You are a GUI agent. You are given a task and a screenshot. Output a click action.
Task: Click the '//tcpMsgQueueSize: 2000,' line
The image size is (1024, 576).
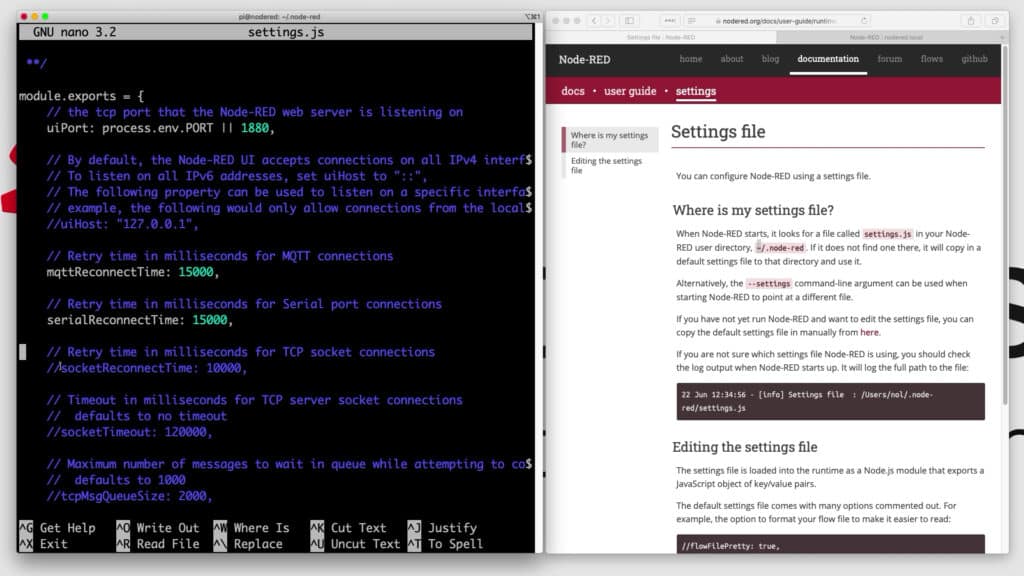(129, 496)
